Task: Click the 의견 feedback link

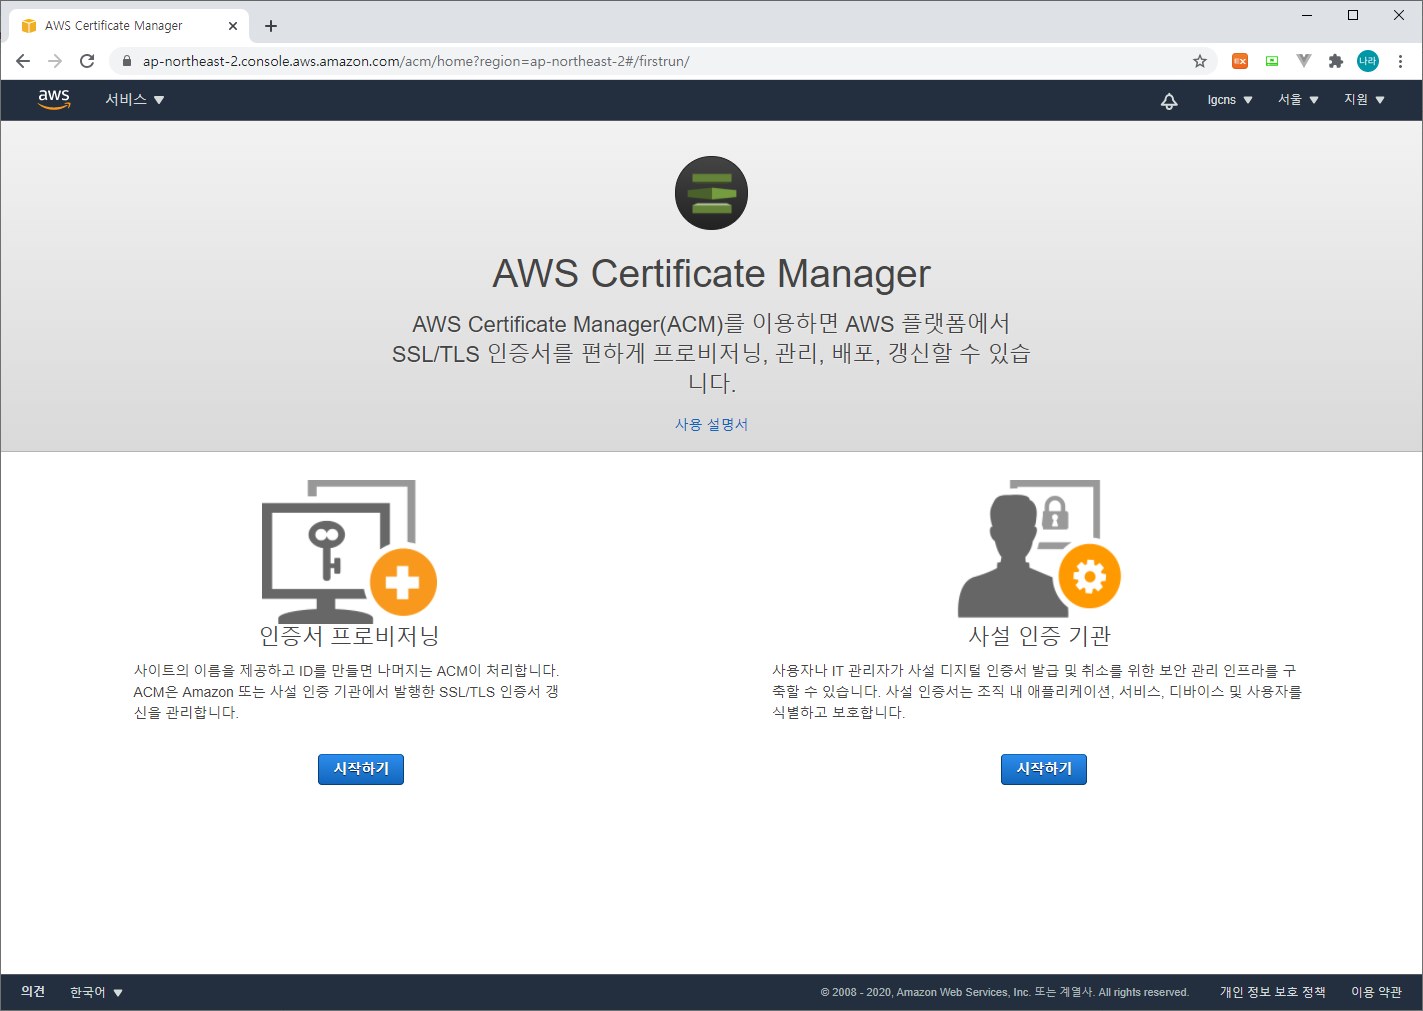Action: click(33, 991)
